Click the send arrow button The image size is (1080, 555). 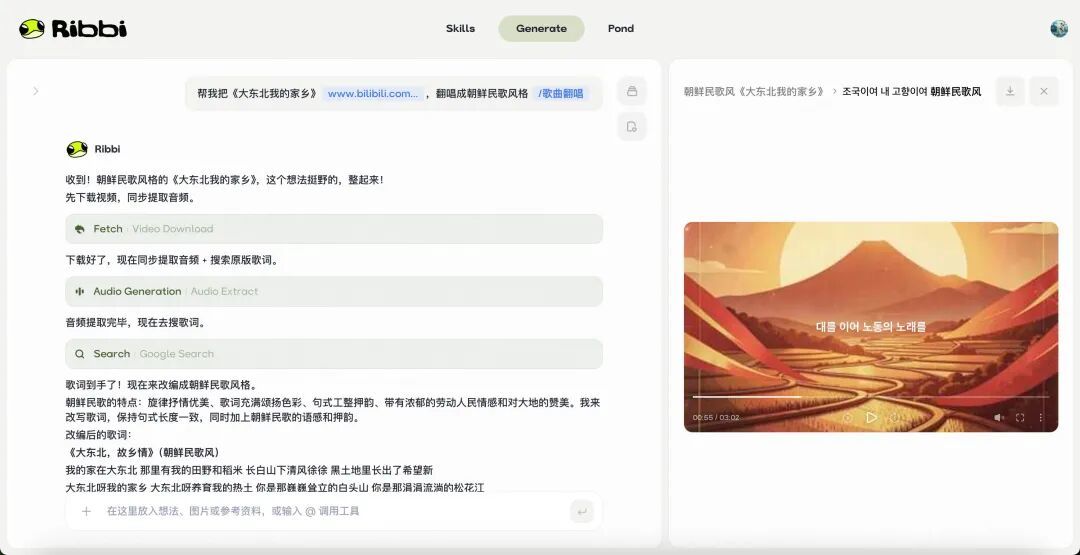coord(582,512)
